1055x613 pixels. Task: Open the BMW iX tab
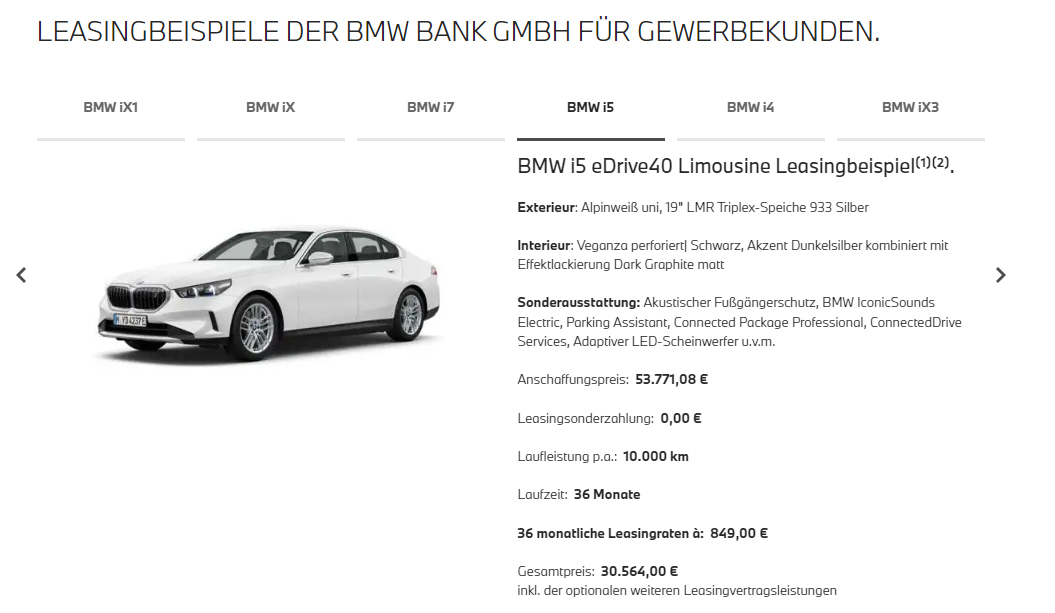click(x=270, y=108)
